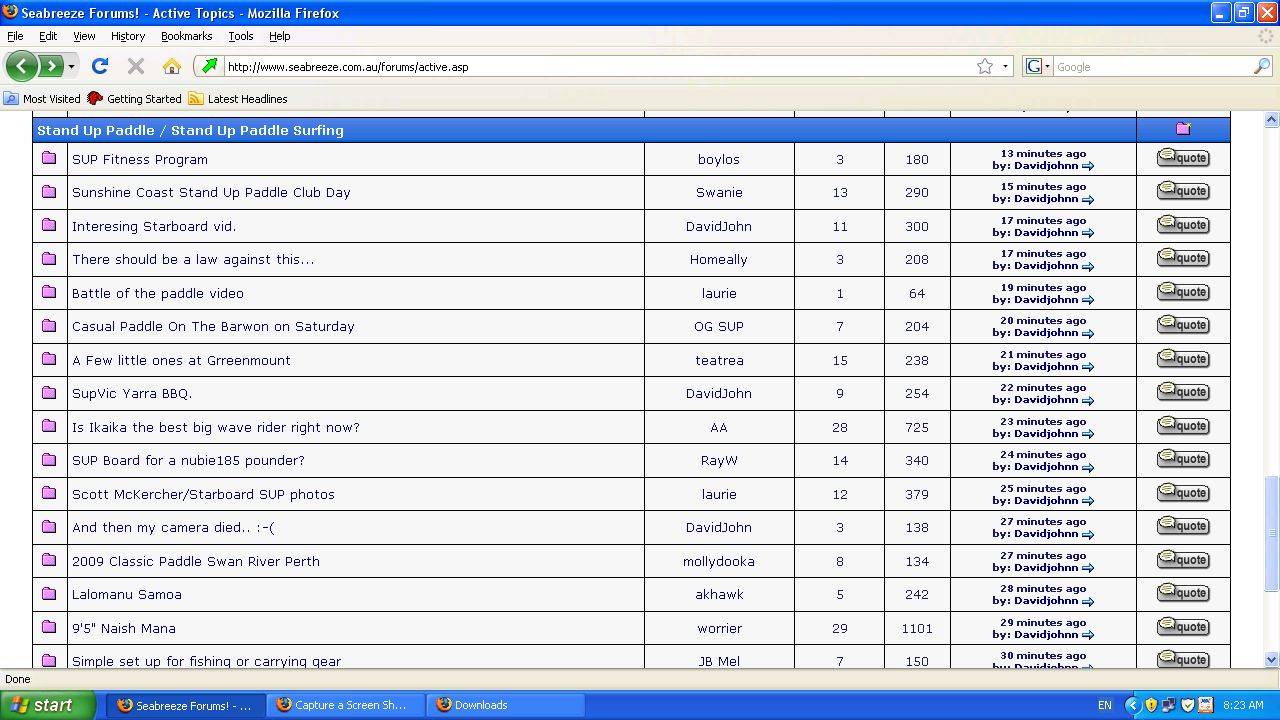The width and height of the screenshot is (1280, 720).
Task: Click the search magnifier icon
Action: tap(1261, 67)
